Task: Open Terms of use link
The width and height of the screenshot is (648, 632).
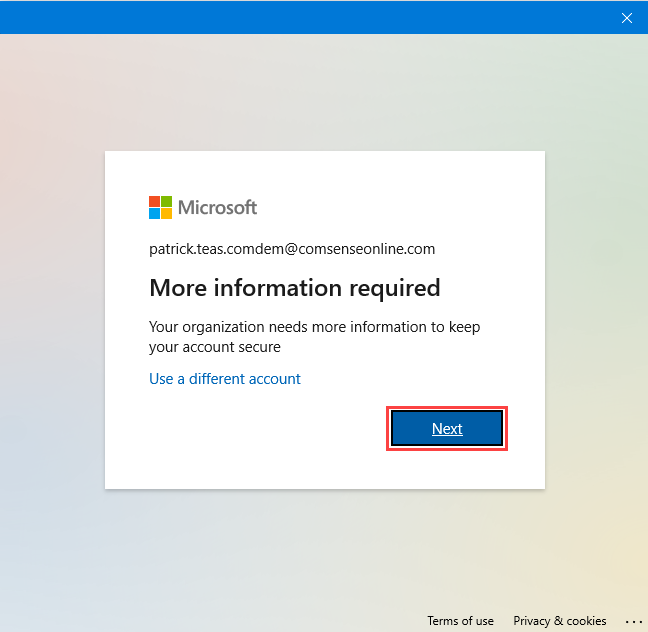Action: click(x=460, y=620)
